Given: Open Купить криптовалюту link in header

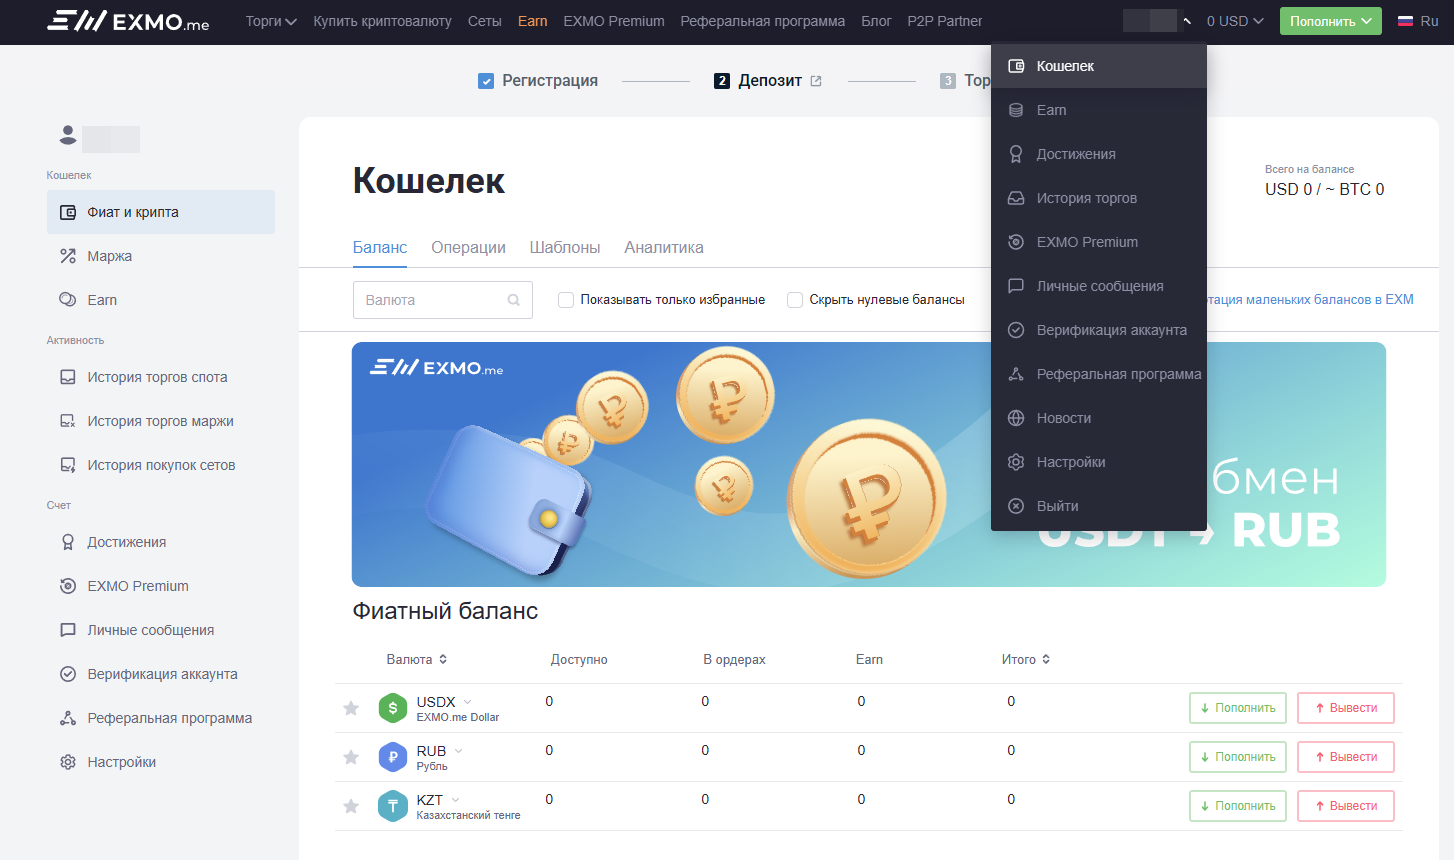Looking at the screenshot, I should [382, 21].
